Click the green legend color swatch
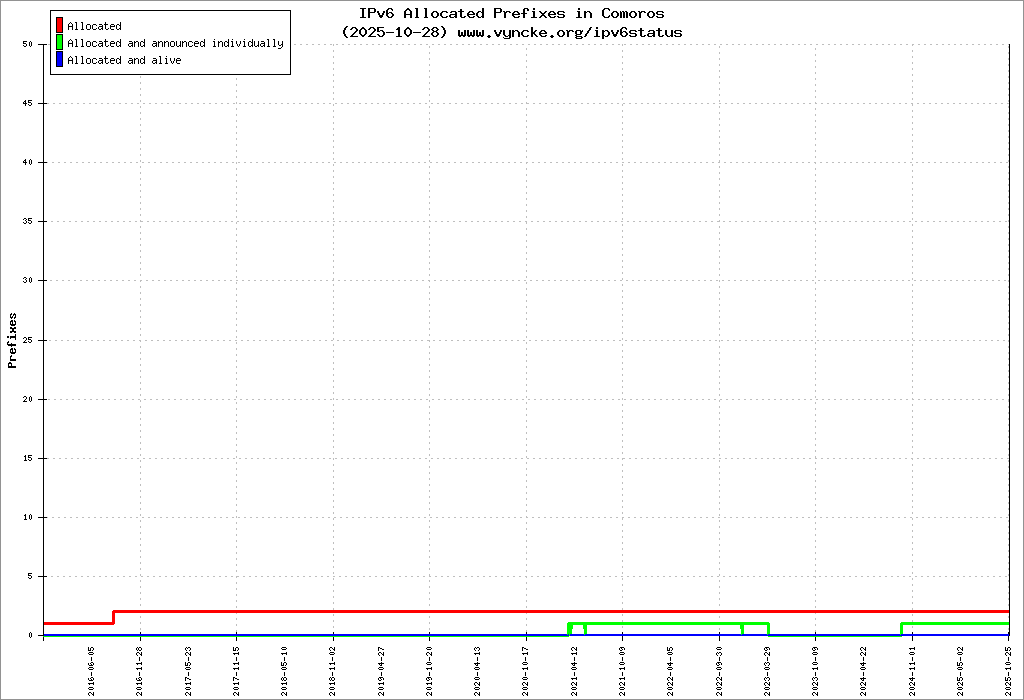Image resolution: width=1024 pixels, height=700 pixels. click(x=60, y=43)
